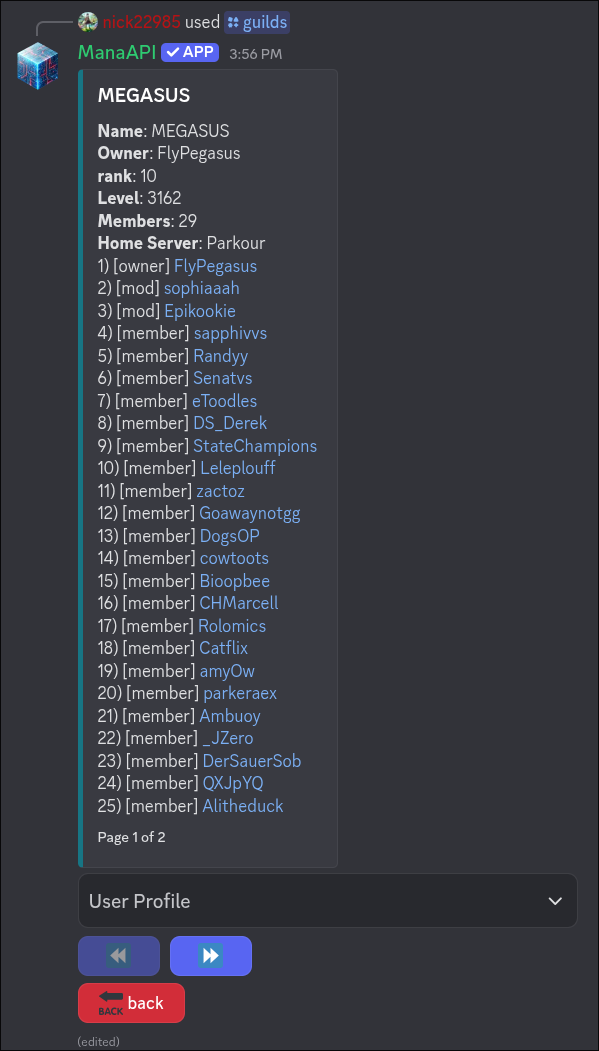Click the guilds command pill
599x1051 pixels.
click(x=256, y=22)
